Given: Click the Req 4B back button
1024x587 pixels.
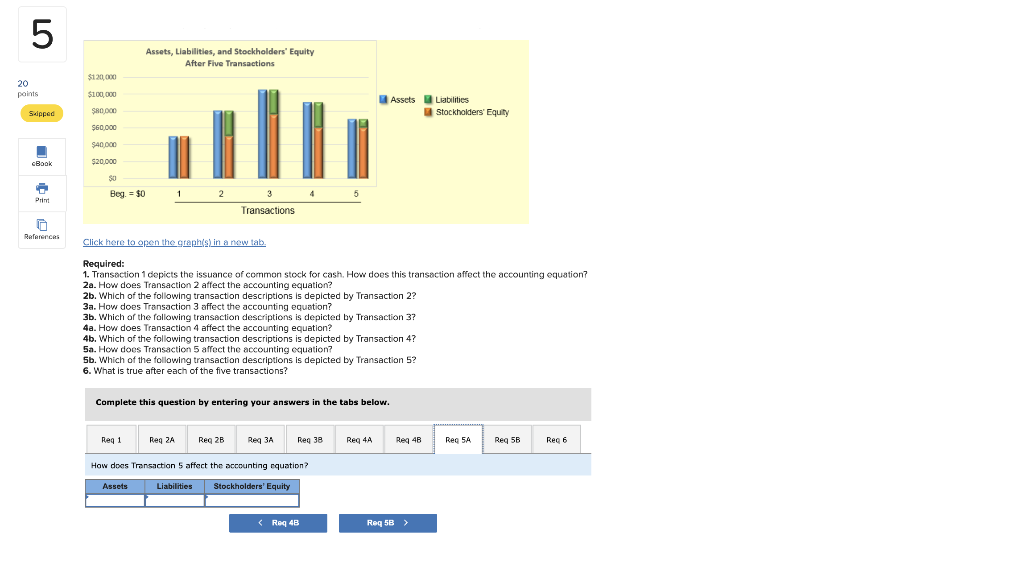Looking at the screenshot, I should click(x=278, y=522).
